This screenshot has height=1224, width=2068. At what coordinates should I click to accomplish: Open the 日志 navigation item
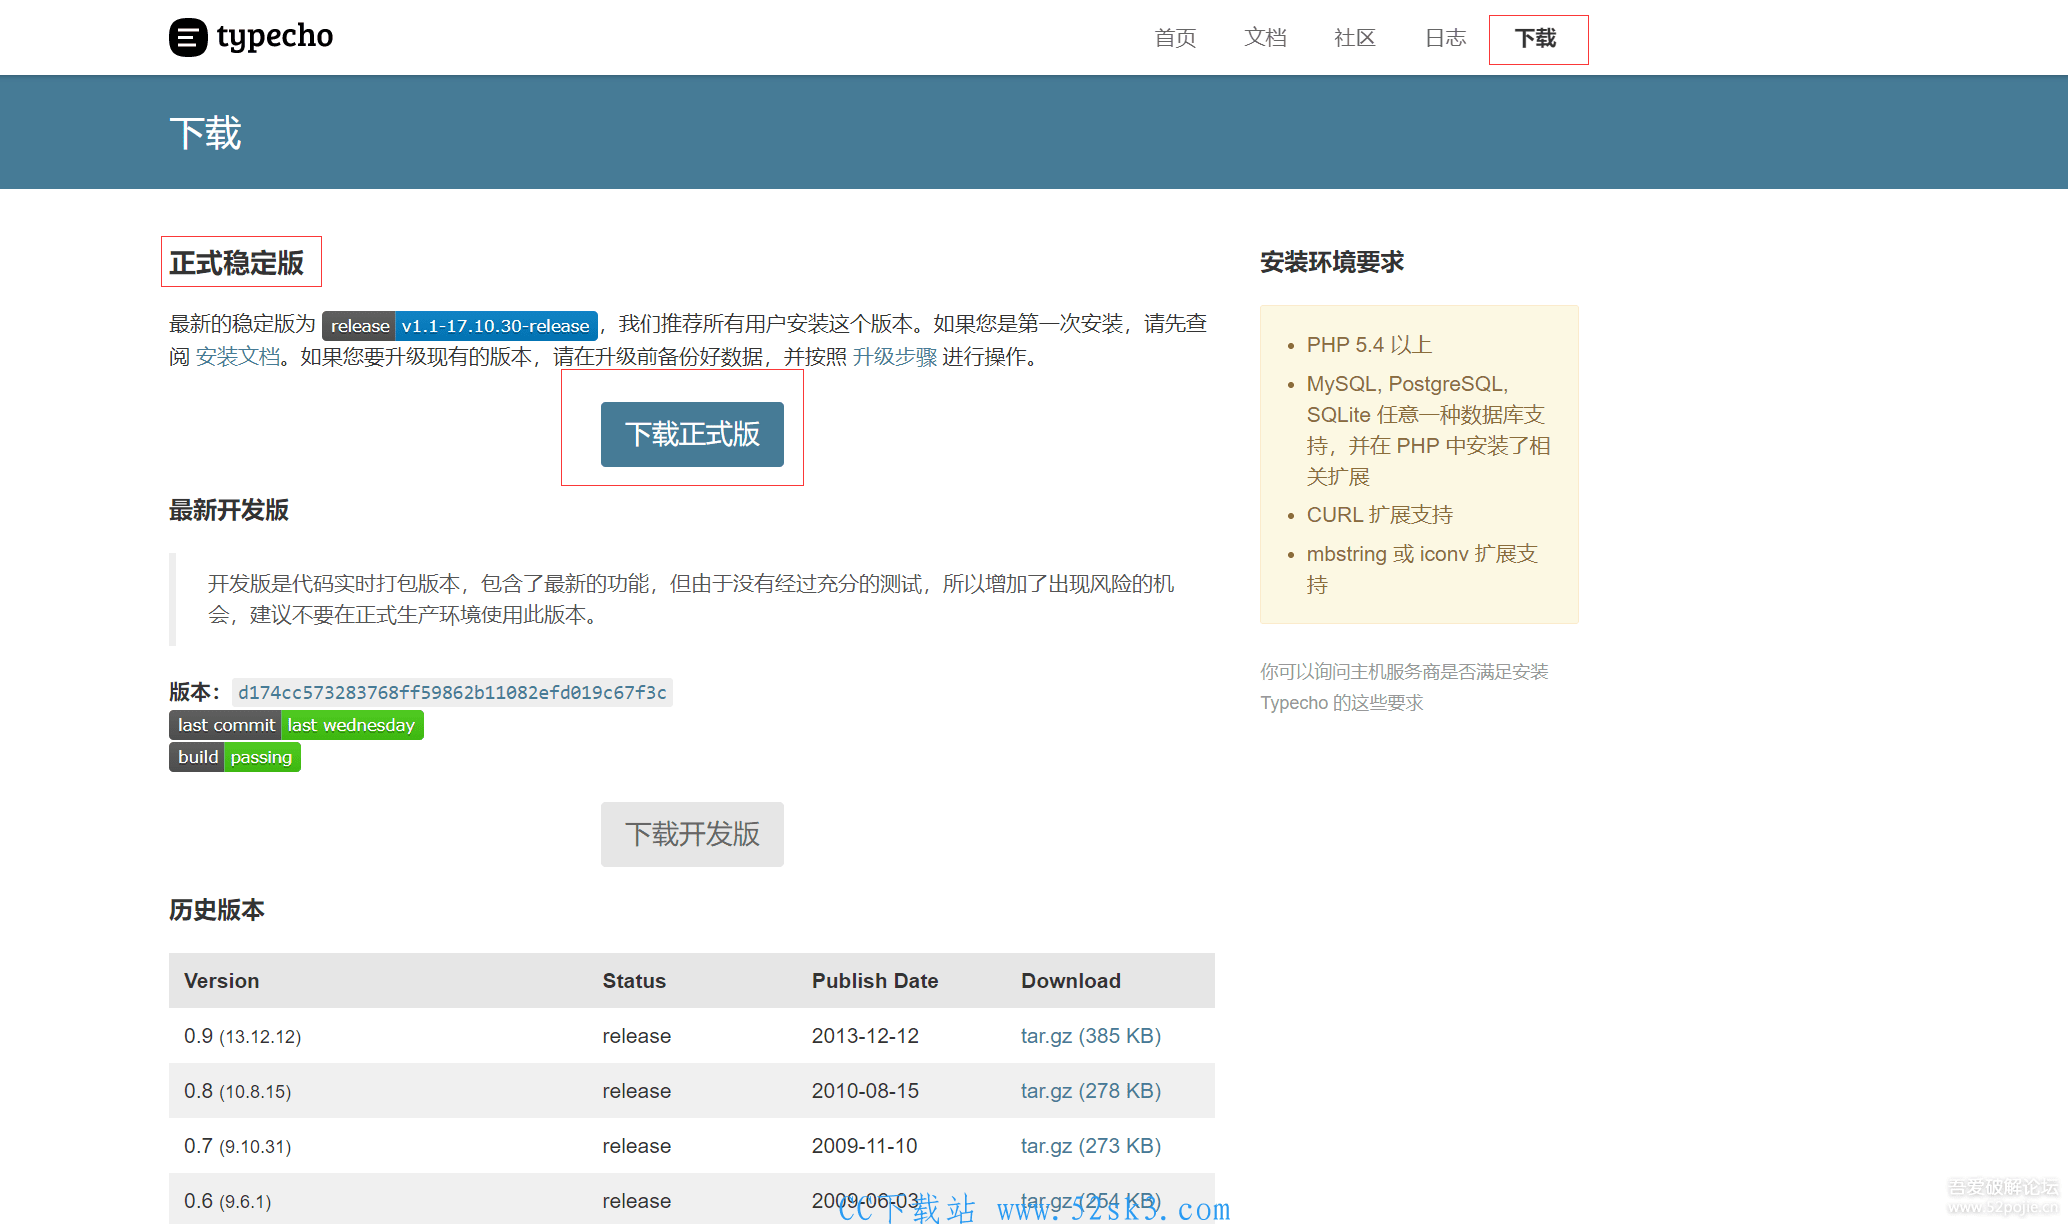pos(1445,38)
